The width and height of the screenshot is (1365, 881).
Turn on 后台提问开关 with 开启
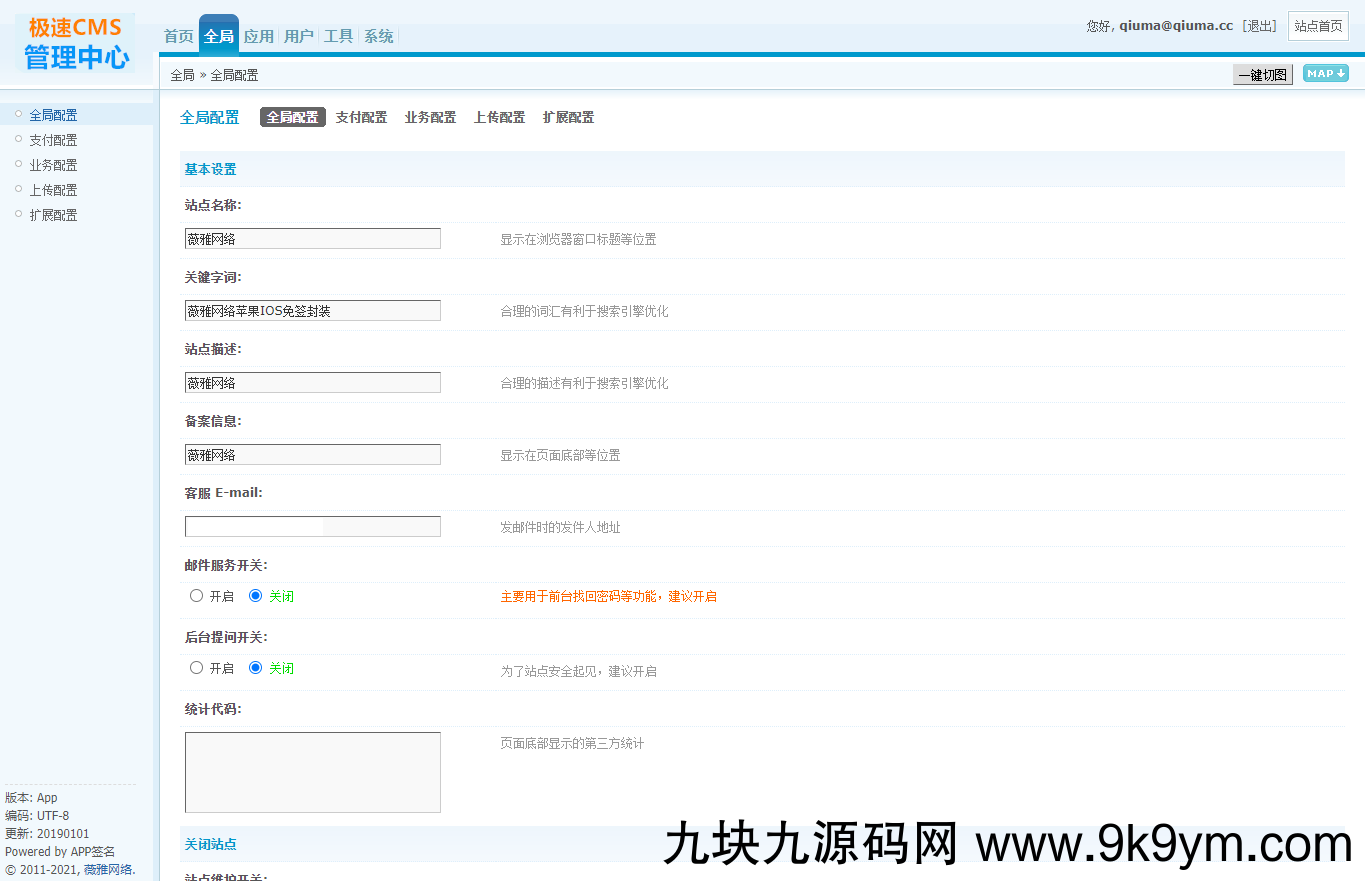197,668
